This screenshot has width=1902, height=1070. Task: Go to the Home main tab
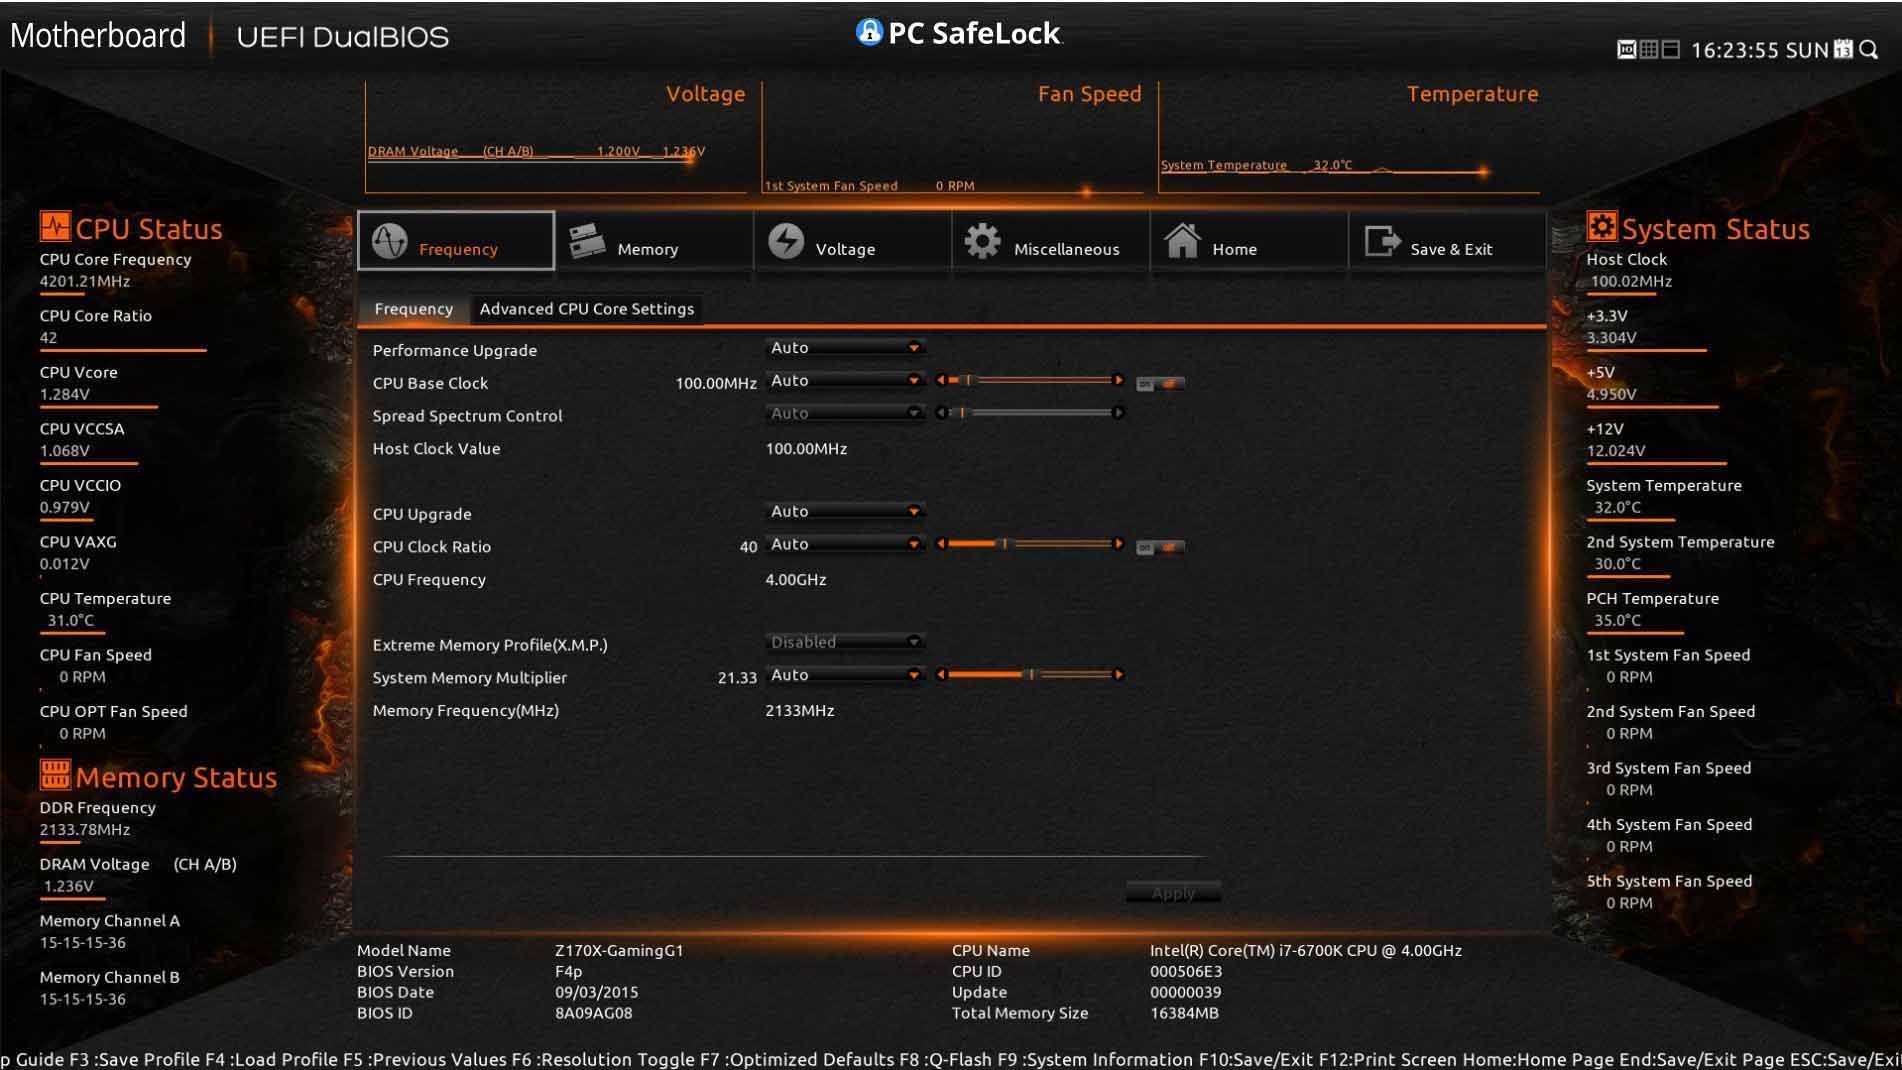(1248, 241)
